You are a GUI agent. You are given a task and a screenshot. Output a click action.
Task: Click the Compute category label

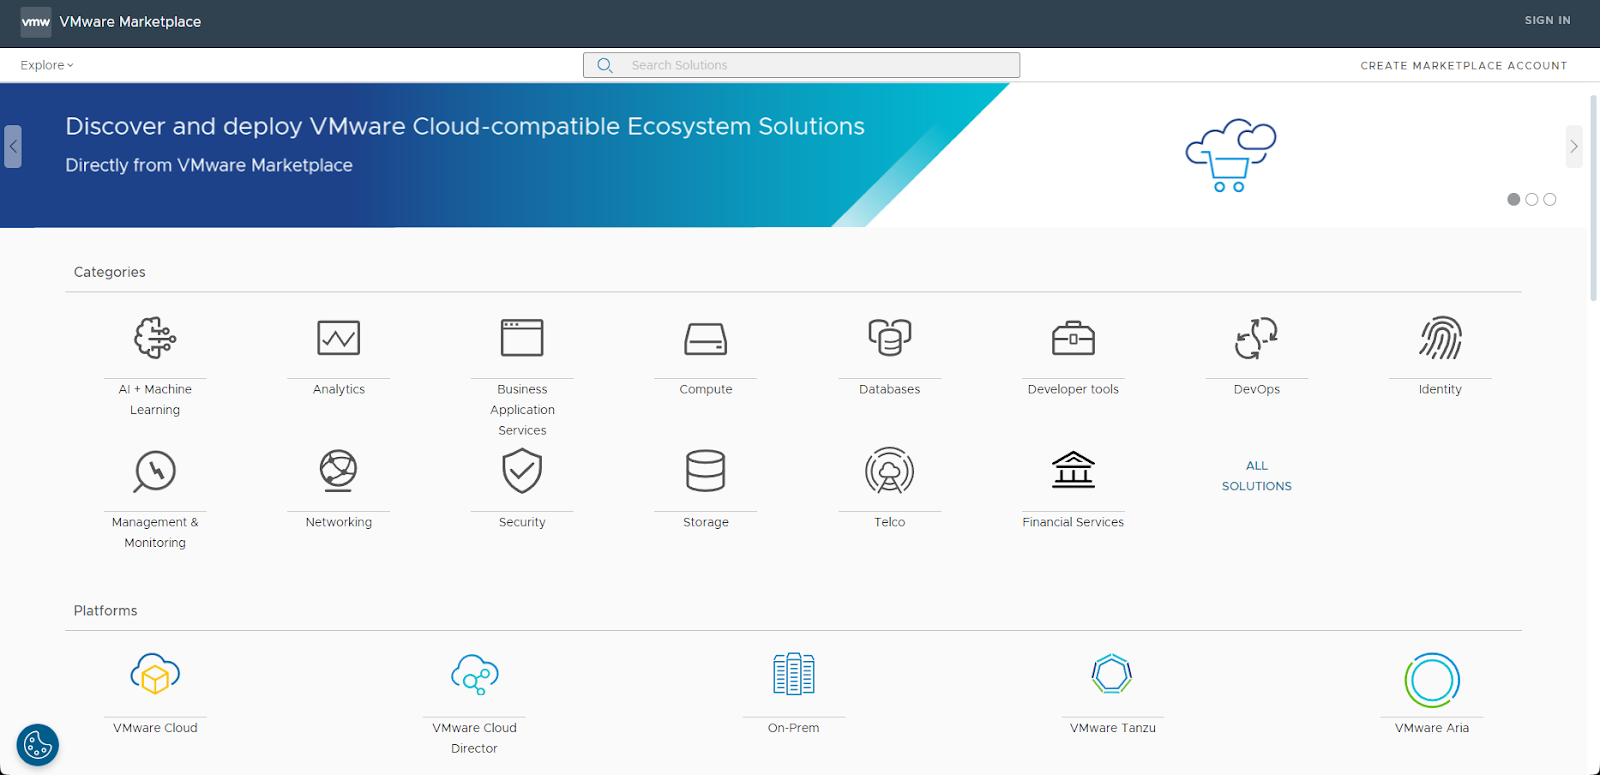click(706, 389)
